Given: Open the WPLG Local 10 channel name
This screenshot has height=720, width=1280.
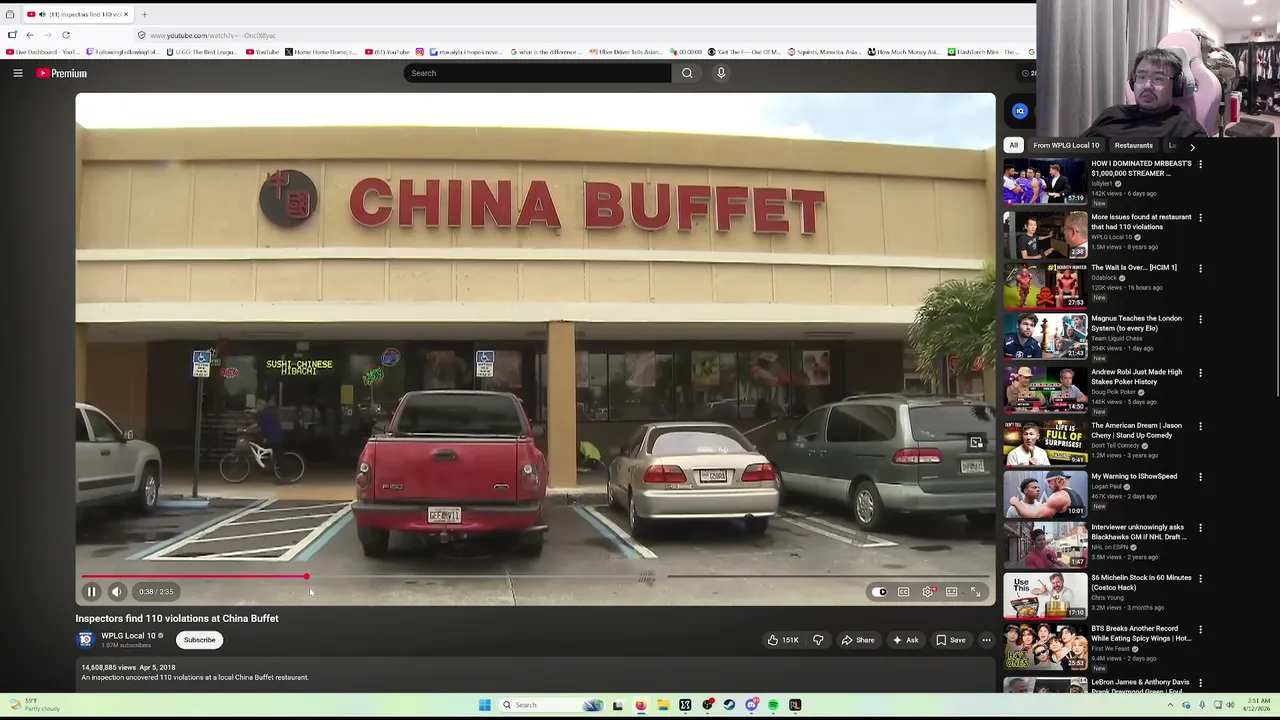Looking at the screenshot, I should 128,636.
